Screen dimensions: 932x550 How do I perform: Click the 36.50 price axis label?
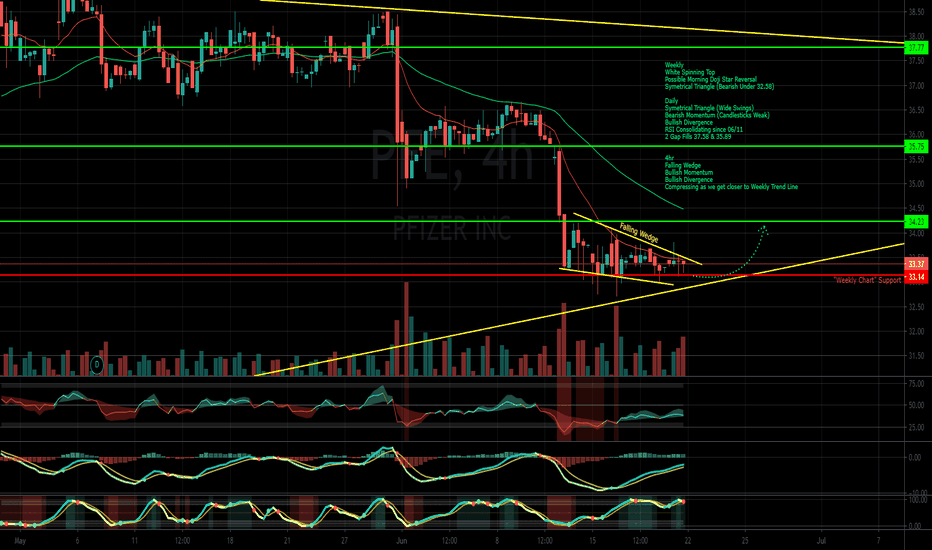click(916, 110)
